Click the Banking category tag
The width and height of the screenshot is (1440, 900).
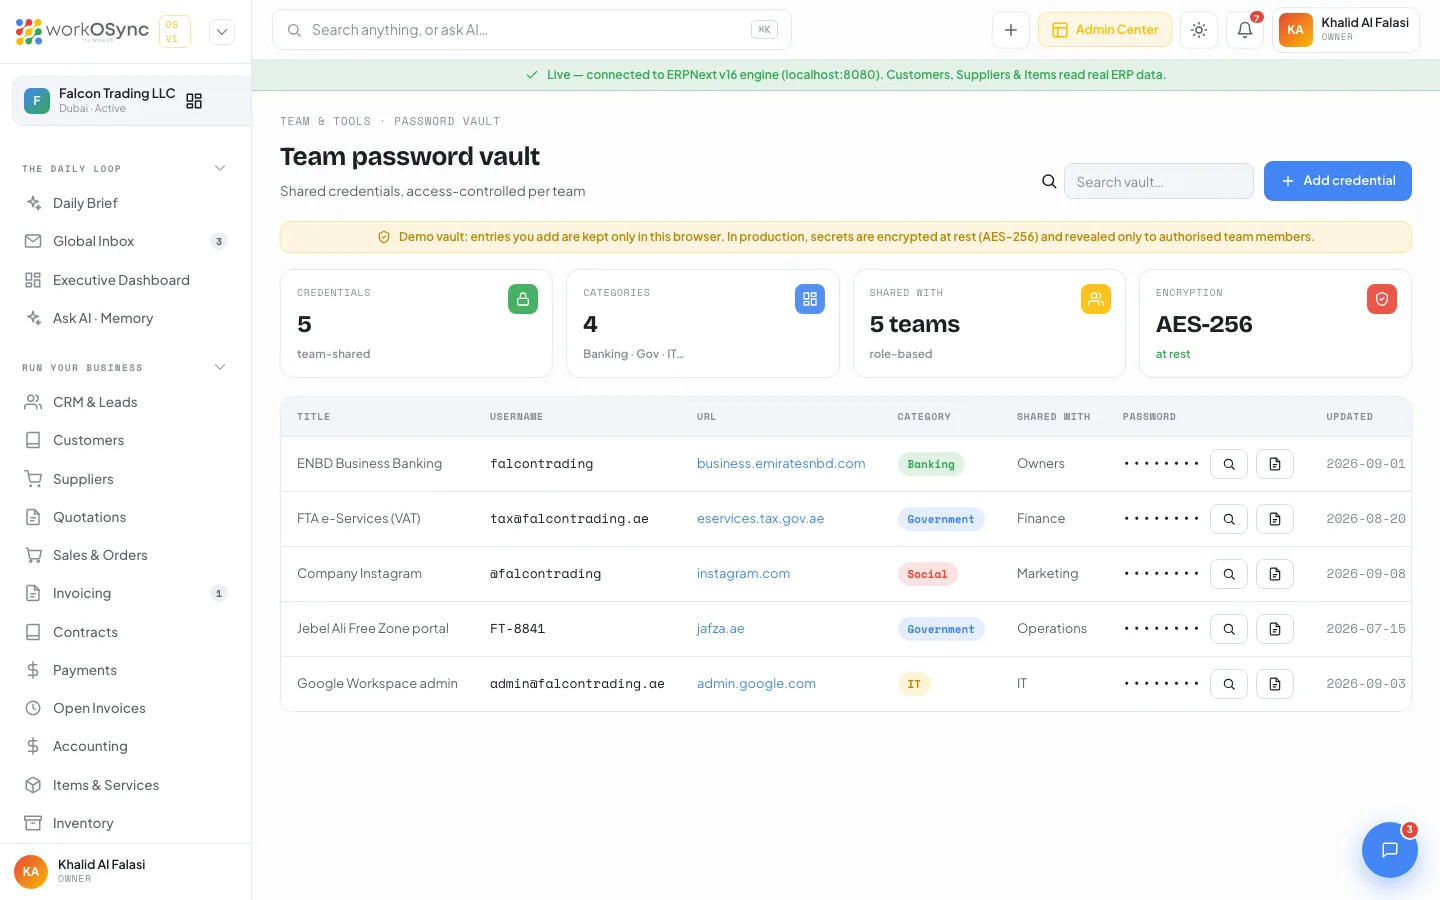click(931, 464)
